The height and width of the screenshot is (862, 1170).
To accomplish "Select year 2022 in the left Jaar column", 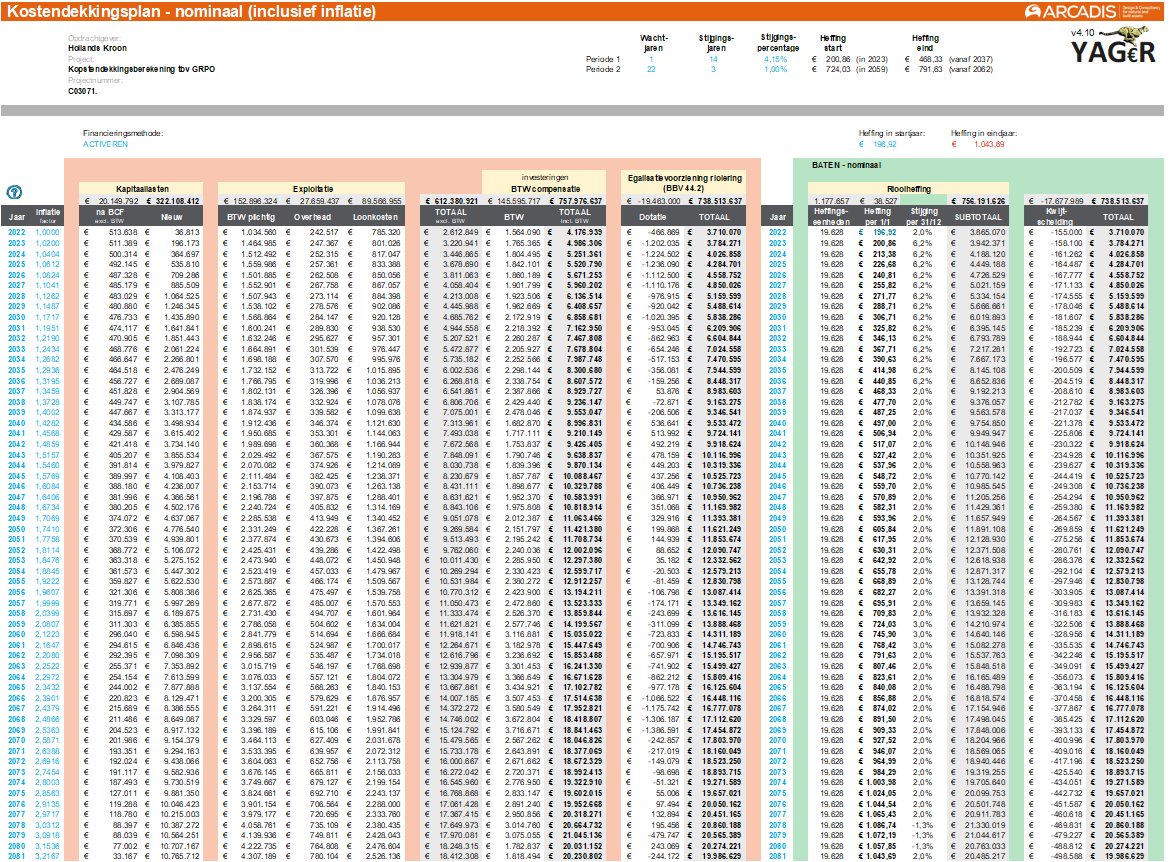I will click(18, 232).
